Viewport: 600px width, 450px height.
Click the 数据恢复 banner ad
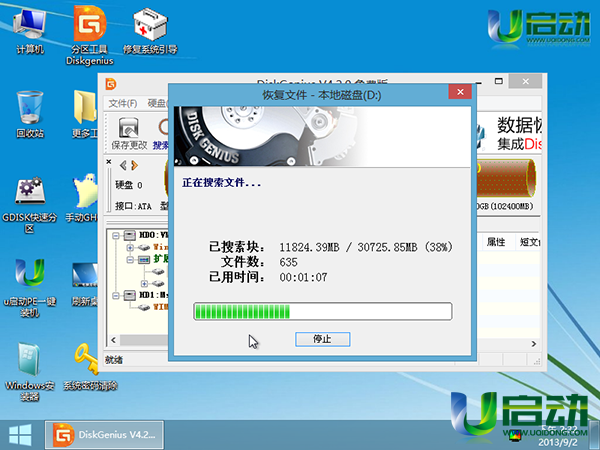tap(509, 133)
